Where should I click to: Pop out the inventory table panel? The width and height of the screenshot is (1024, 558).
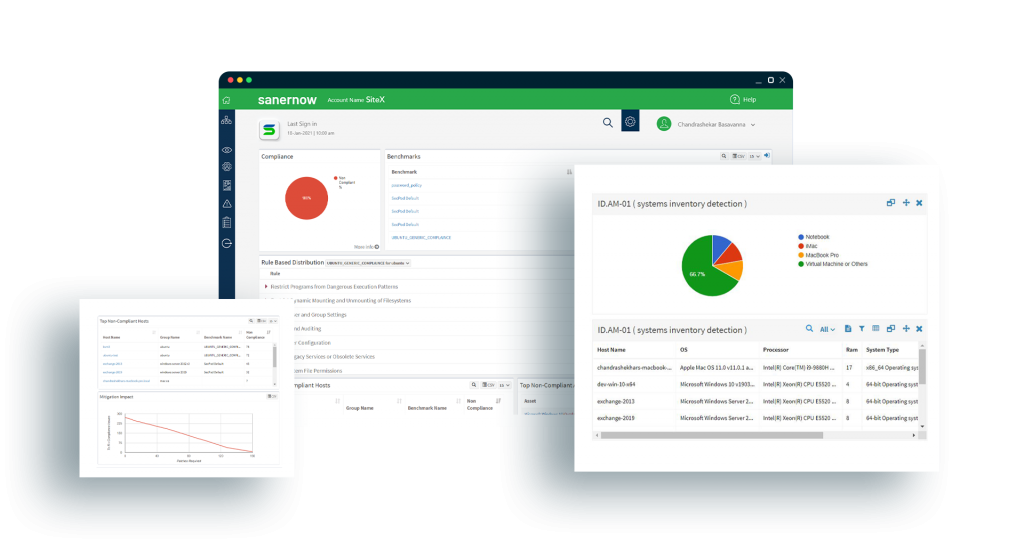(x=891, y=329)
